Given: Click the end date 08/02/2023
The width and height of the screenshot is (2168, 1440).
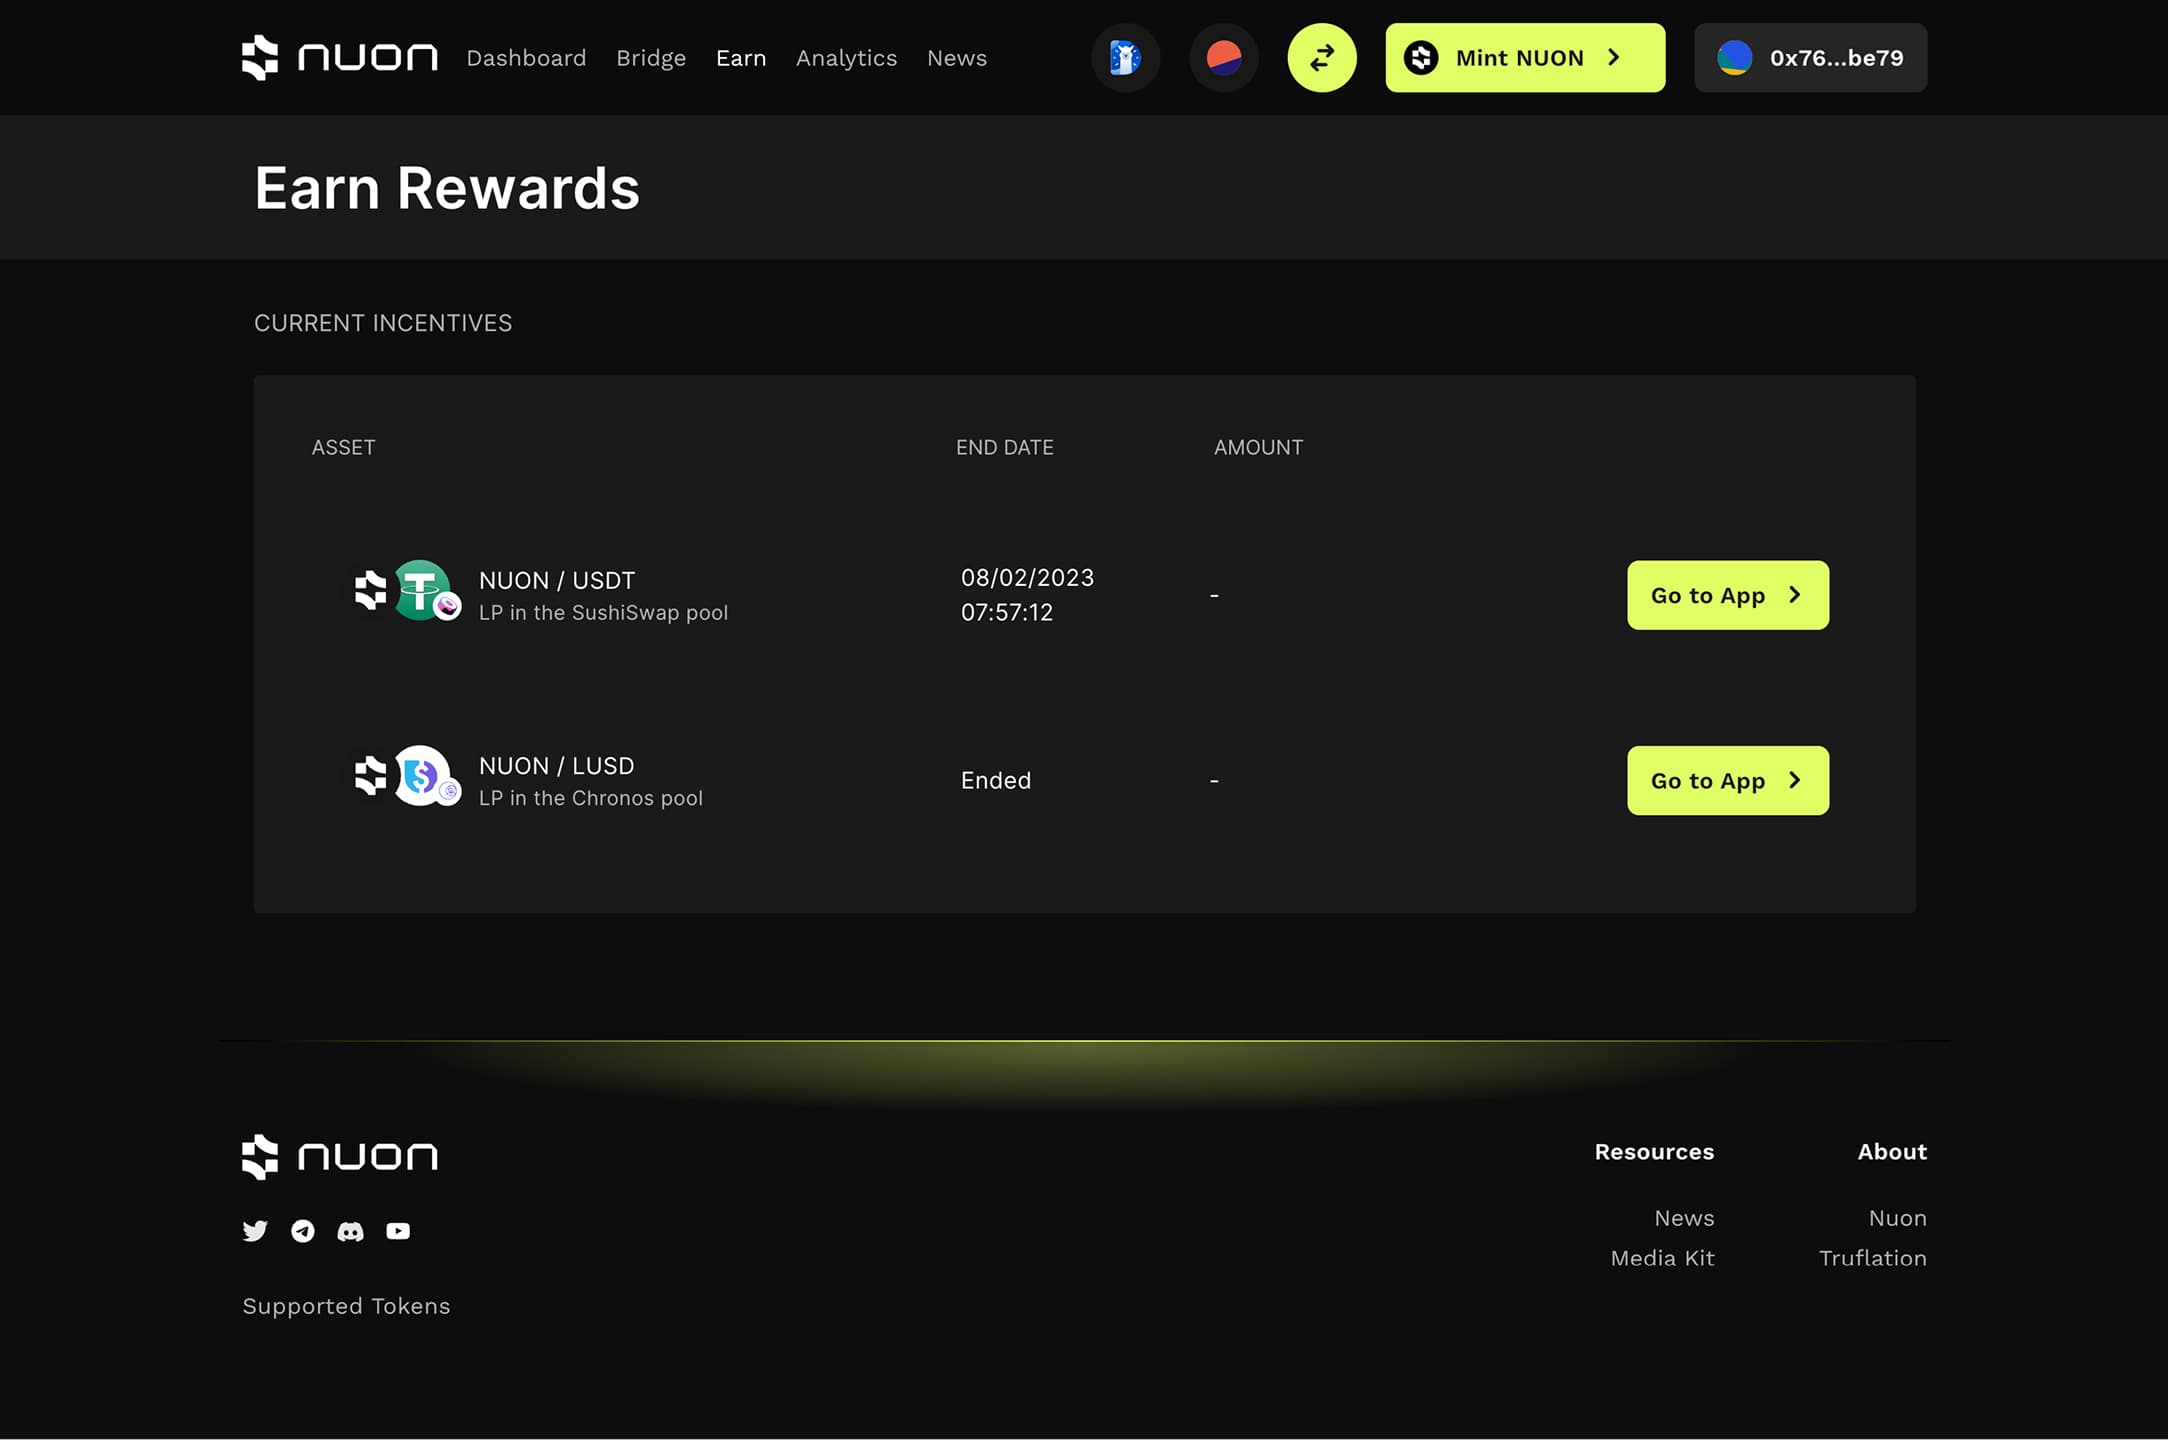Looking at the screenshot, I should pos(1027,578).
